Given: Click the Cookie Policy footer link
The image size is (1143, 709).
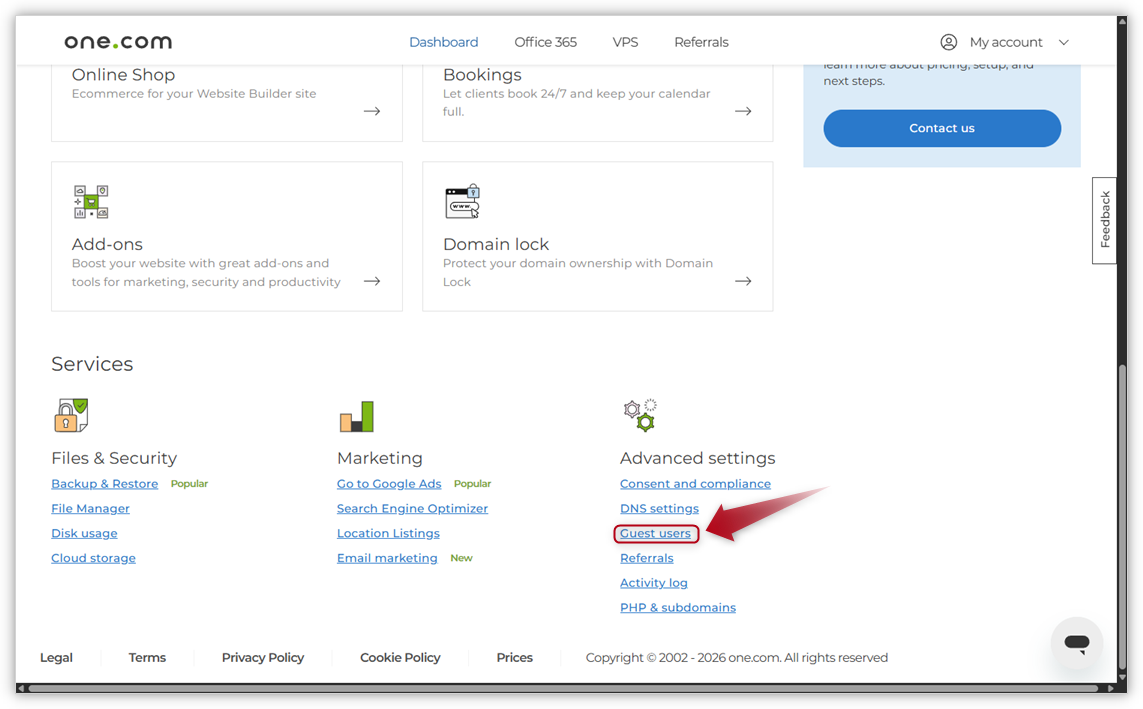Looking at the screenshot, I should pos(400,657).
